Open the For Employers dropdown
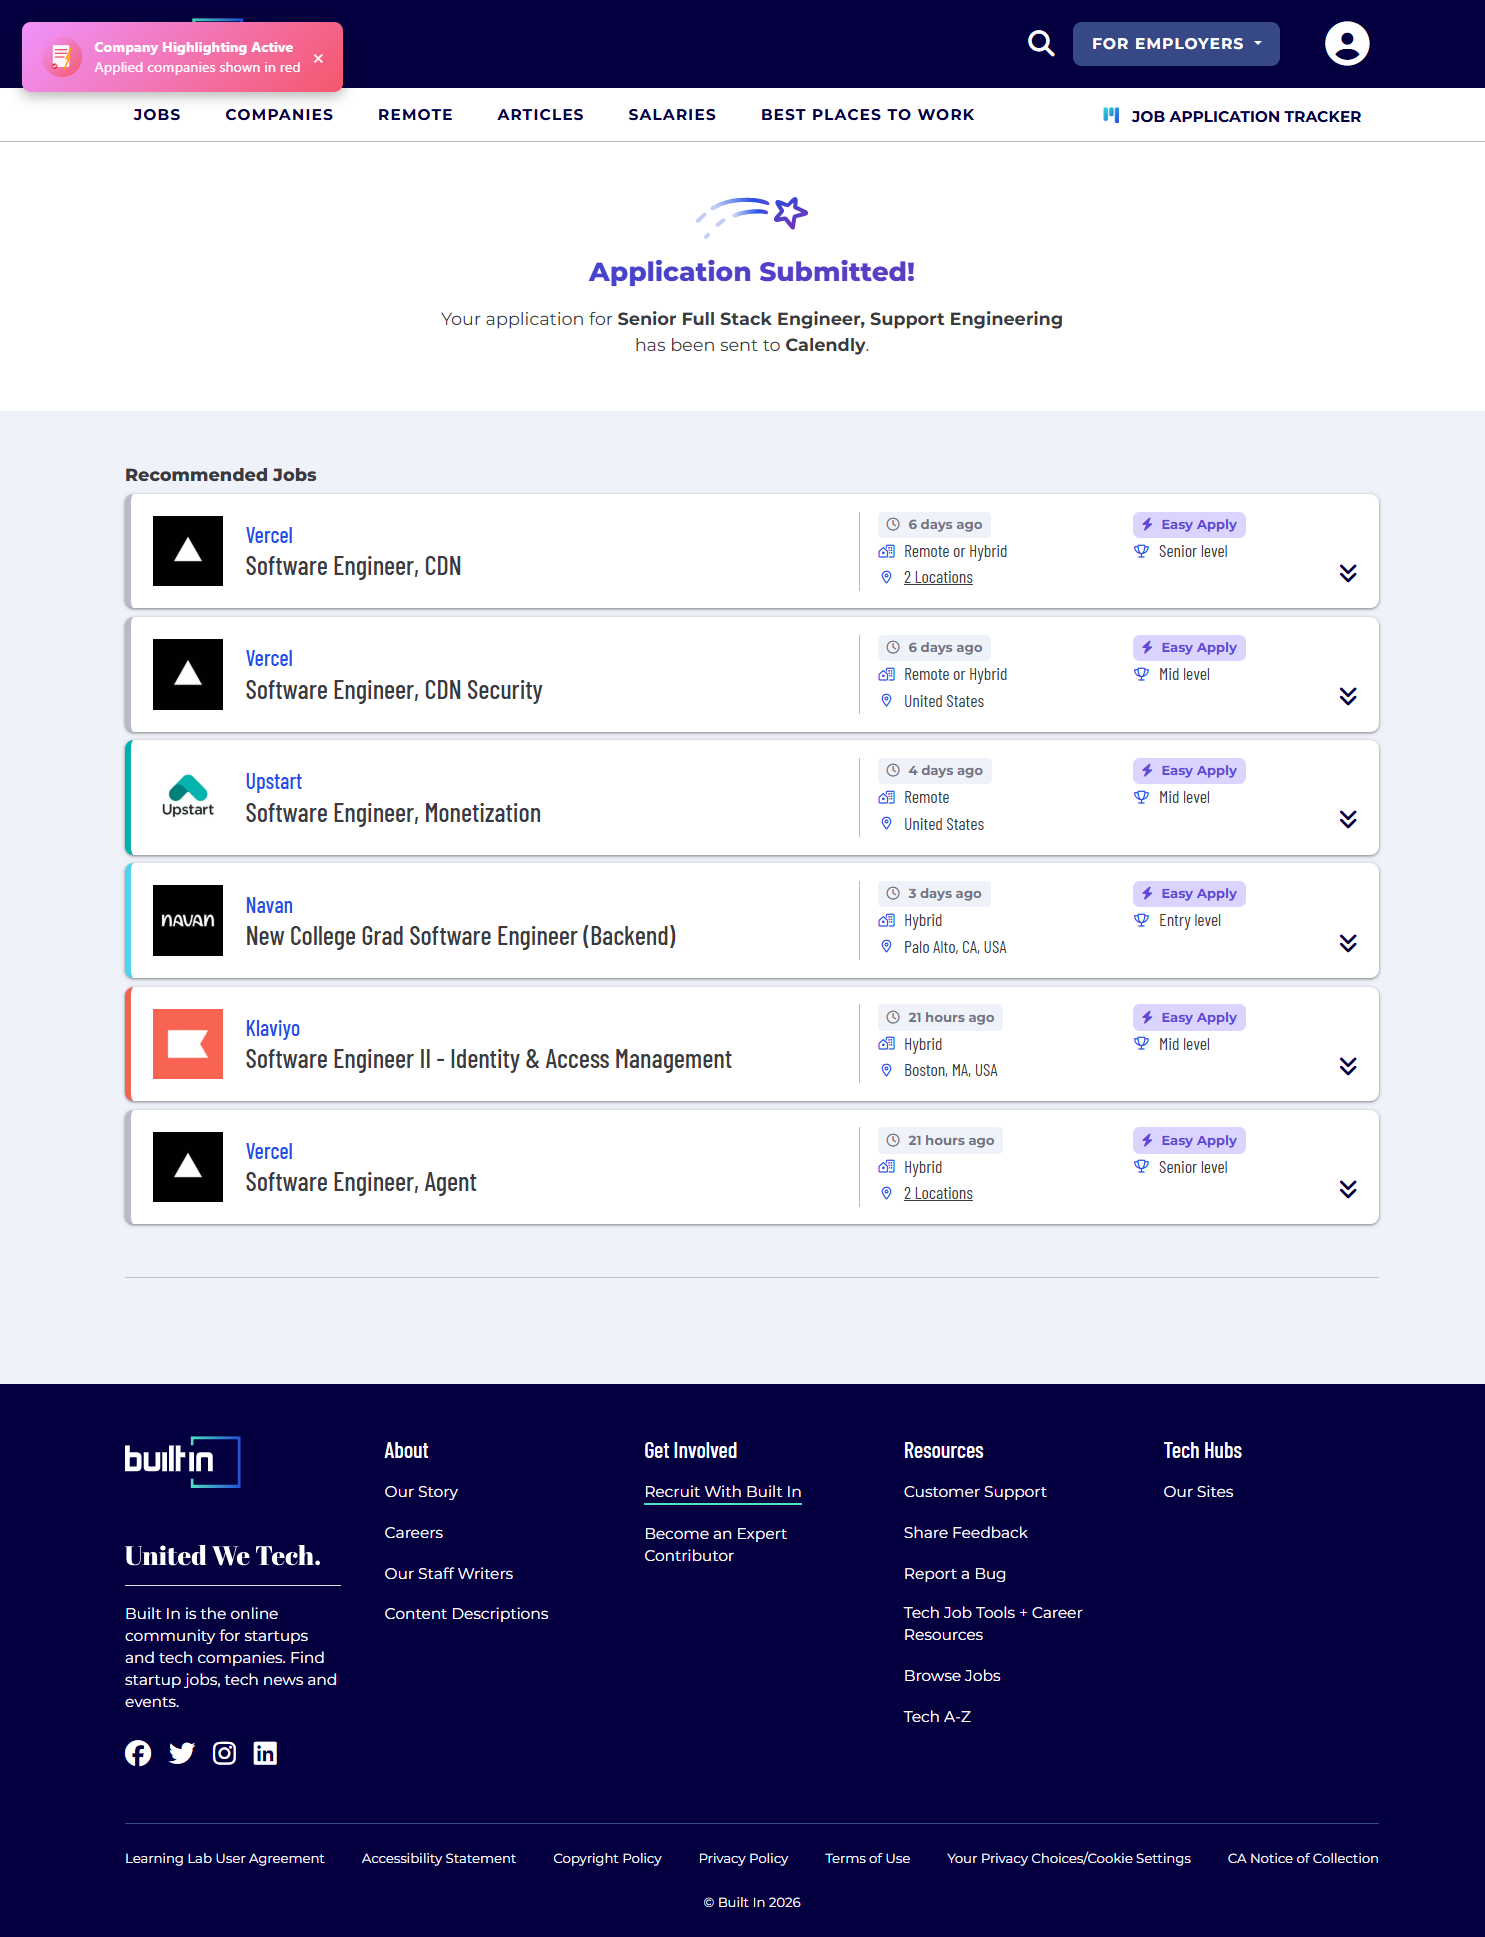Screen dimensions: 1485x1937 pyautogui.click(x=1175, y=44)
